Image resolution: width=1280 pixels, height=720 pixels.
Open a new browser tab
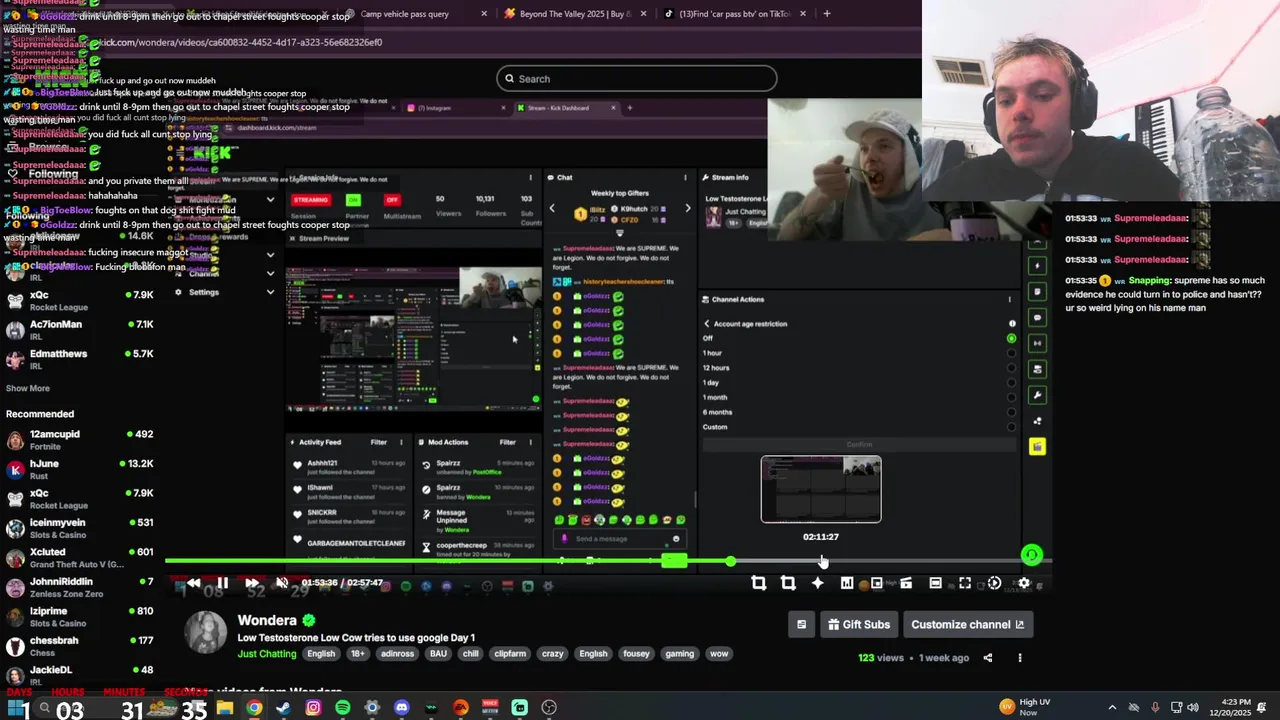pos(827,14)
